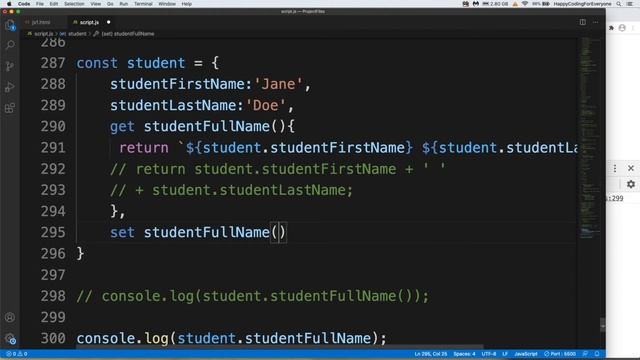Open Notification Center icon in menu bar
Screen dimensions: 640x360
[x=630, y=4]
